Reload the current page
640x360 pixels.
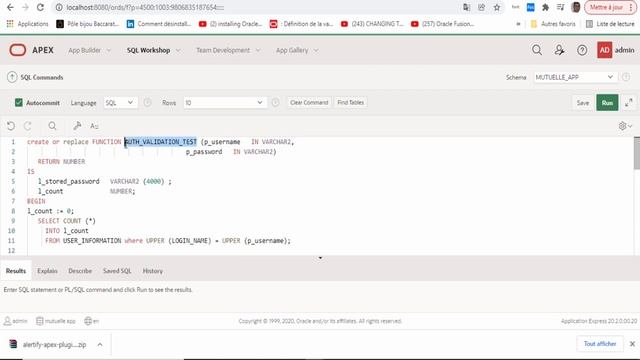(40, 7)
